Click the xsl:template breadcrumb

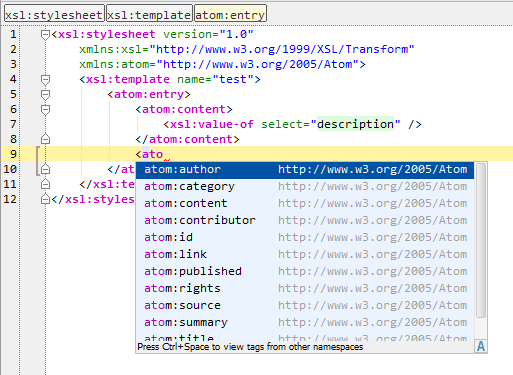(x=149, y=13)
